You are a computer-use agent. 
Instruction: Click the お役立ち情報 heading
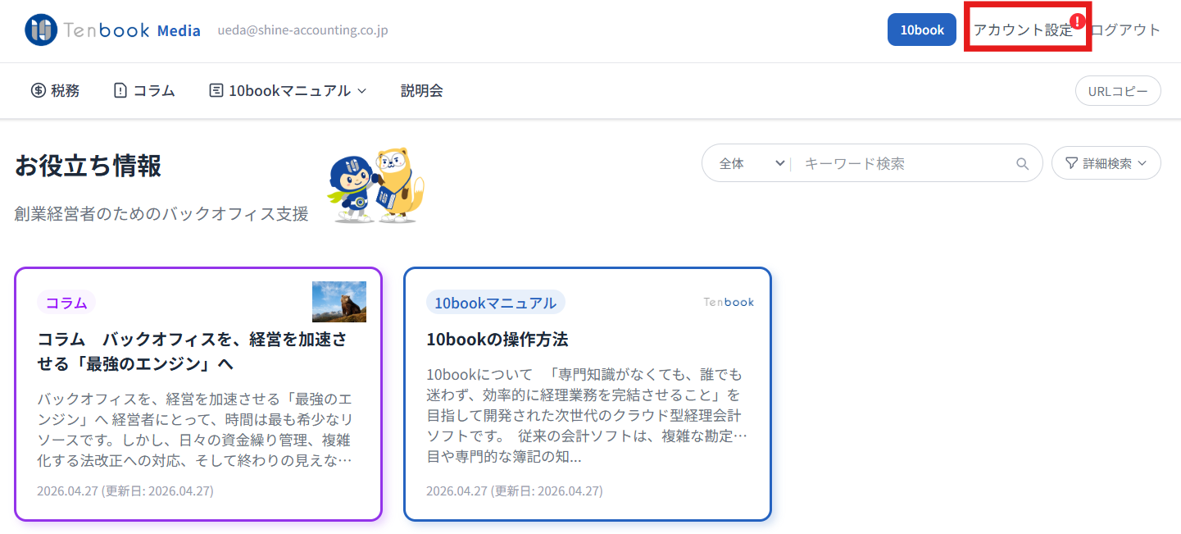point(88,166)
